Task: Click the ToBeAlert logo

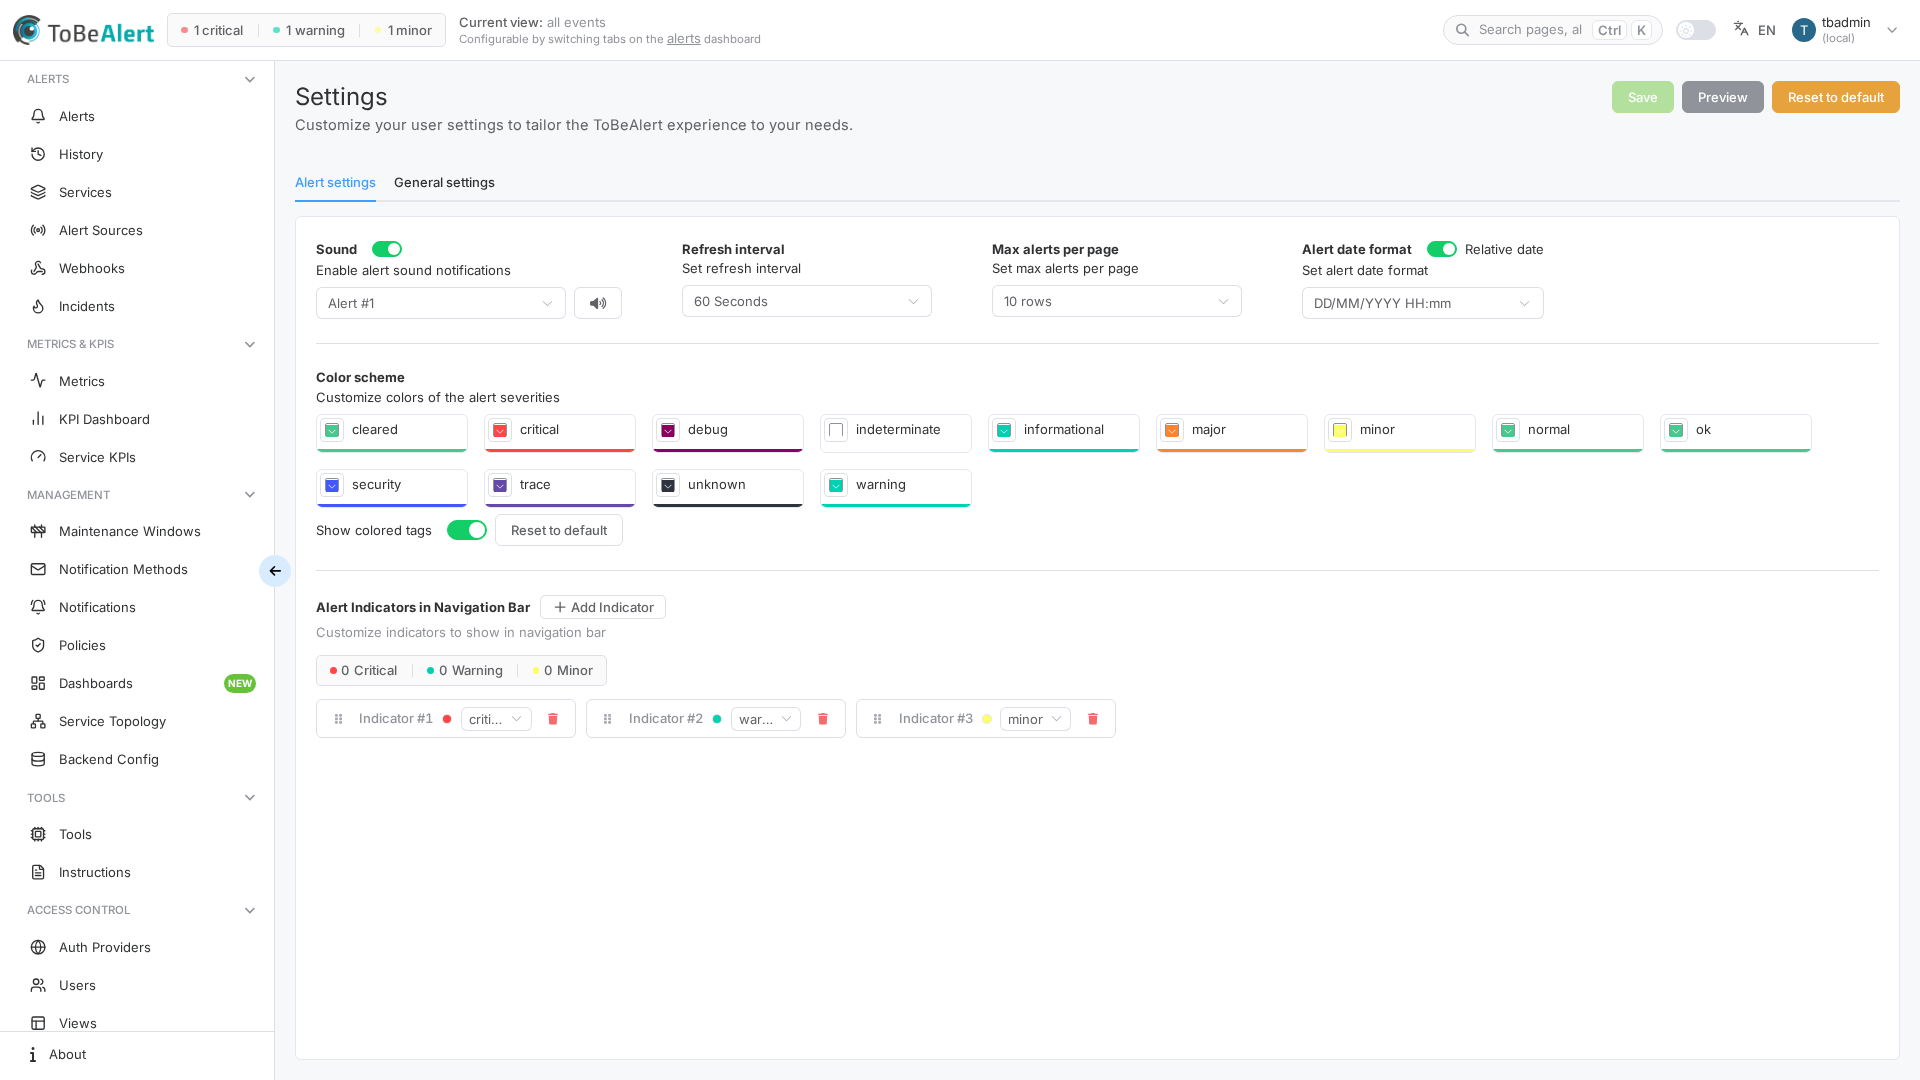Action: (x=84, y=31)
